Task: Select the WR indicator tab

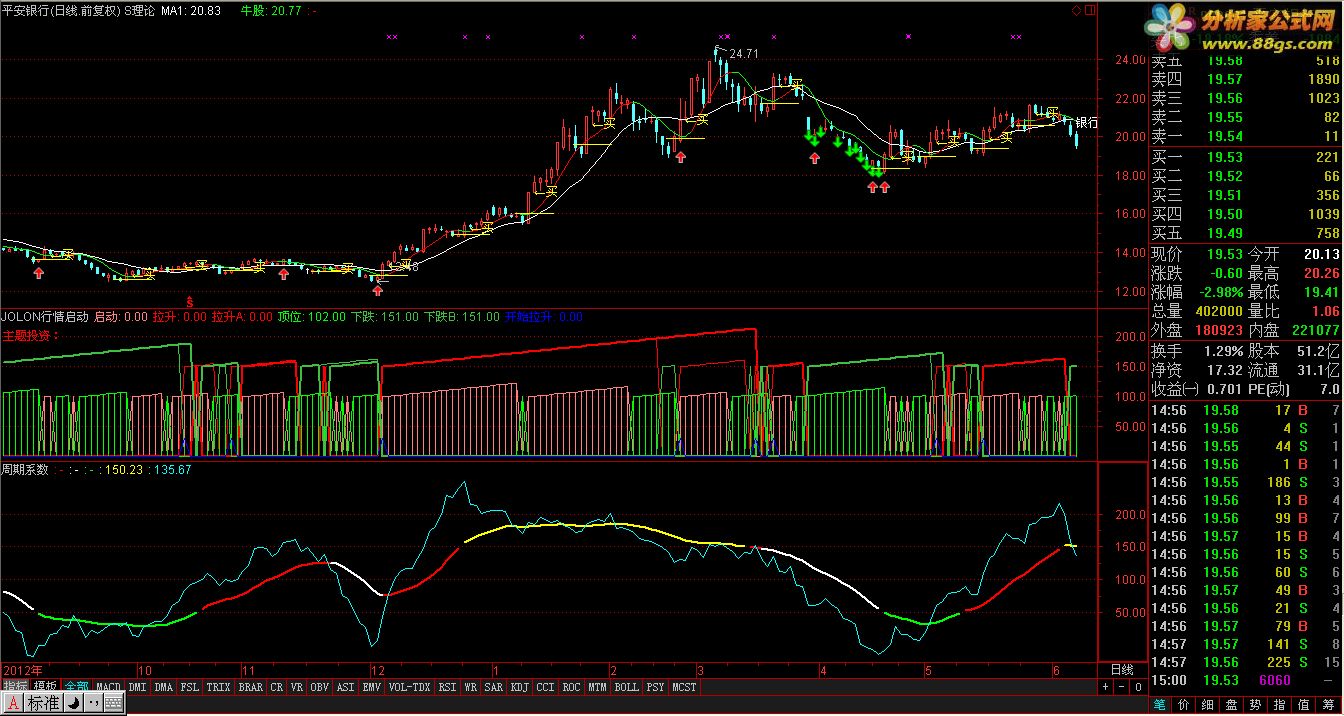Action: (x=470, y=687)
